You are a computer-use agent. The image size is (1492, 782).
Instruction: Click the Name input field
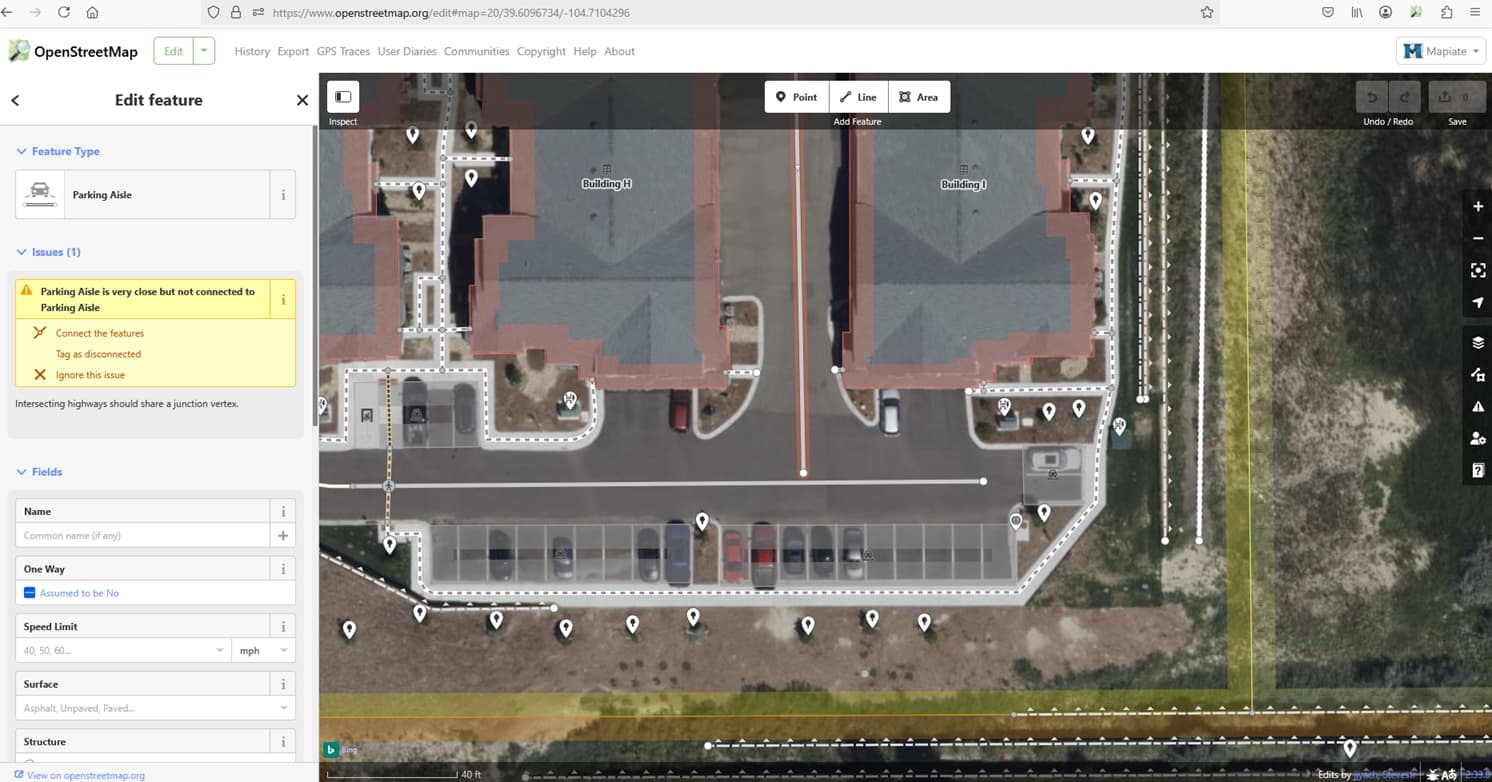tap(144, 535)
